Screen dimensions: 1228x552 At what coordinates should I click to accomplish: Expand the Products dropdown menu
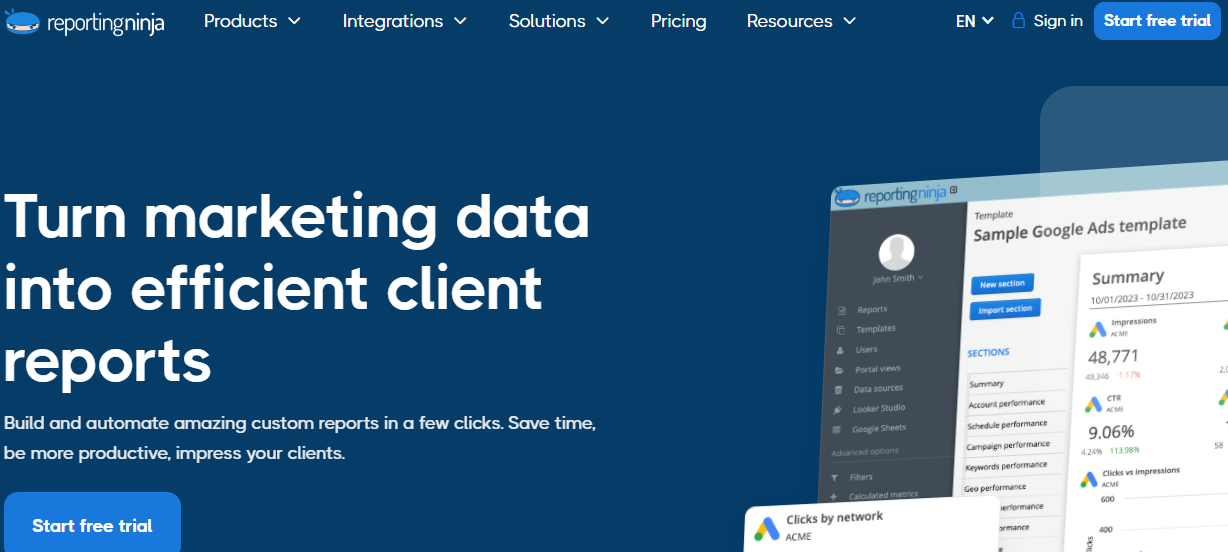(252, 21)
